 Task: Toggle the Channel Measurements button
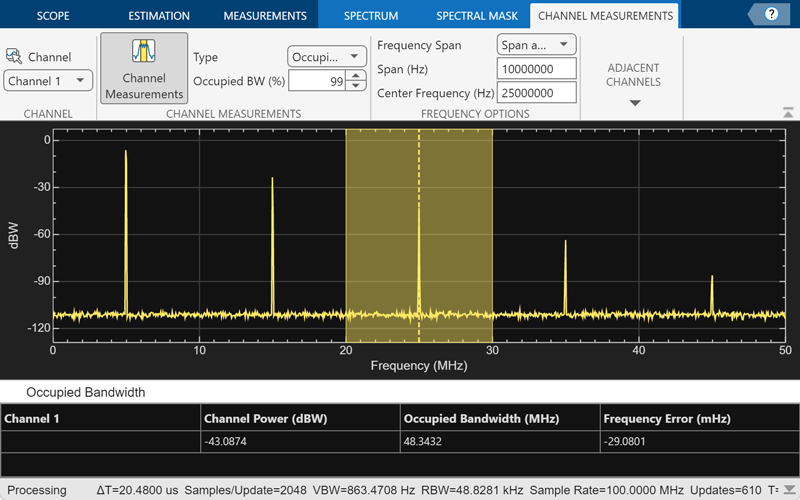[x=144, y=68]
